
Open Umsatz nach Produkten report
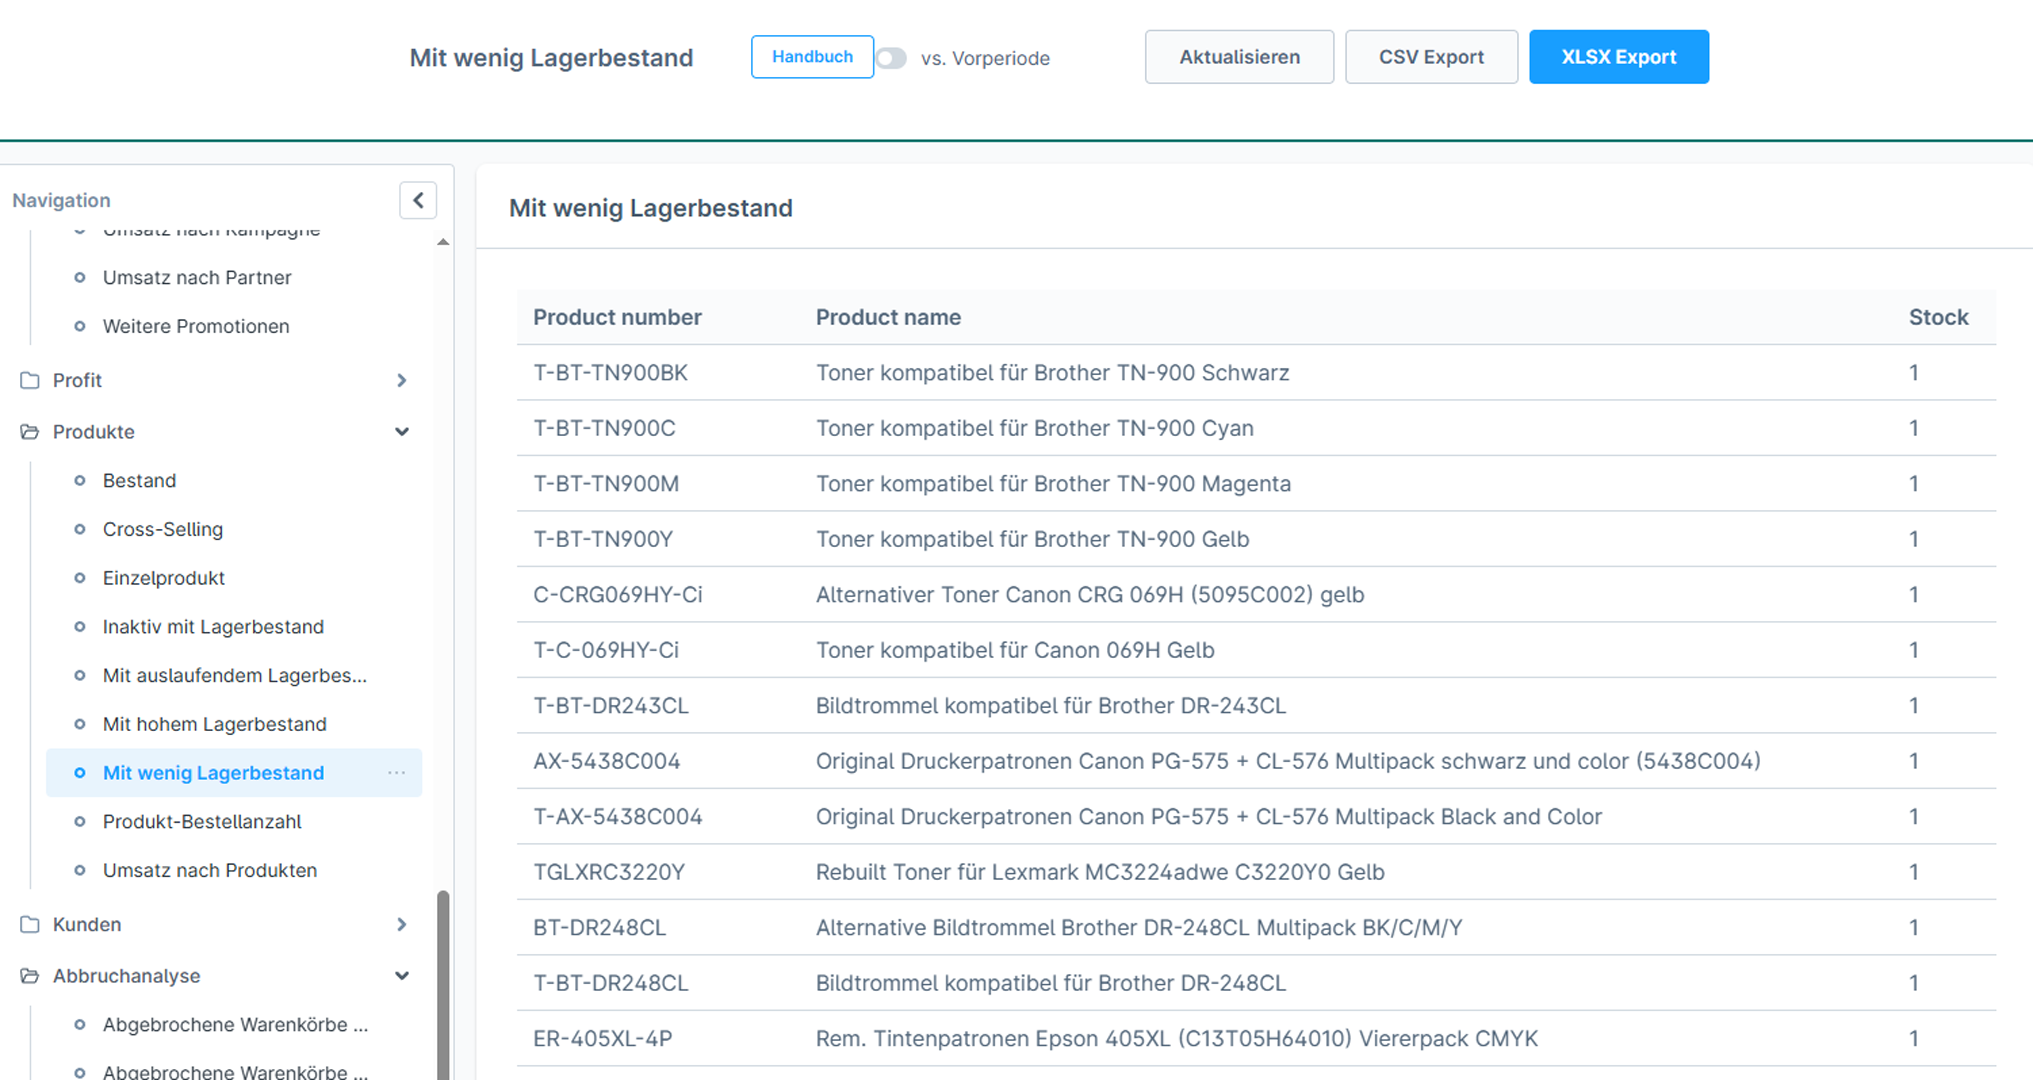pos(210,871)
